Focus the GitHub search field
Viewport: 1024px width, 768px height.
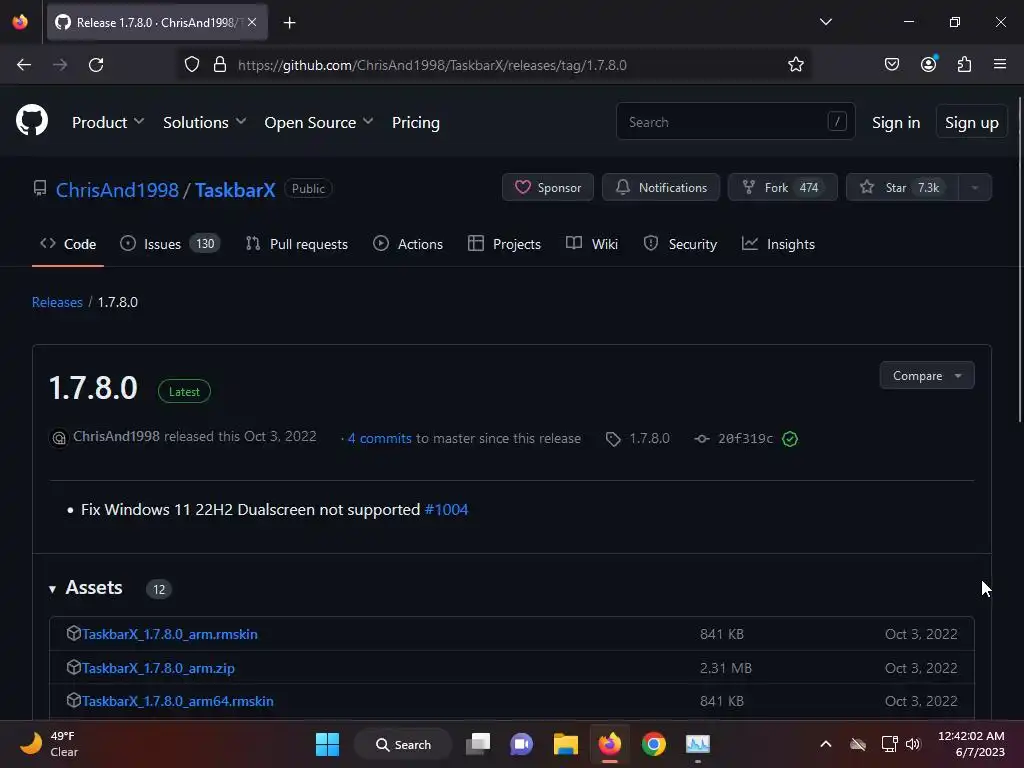click(x=735, y=121)
